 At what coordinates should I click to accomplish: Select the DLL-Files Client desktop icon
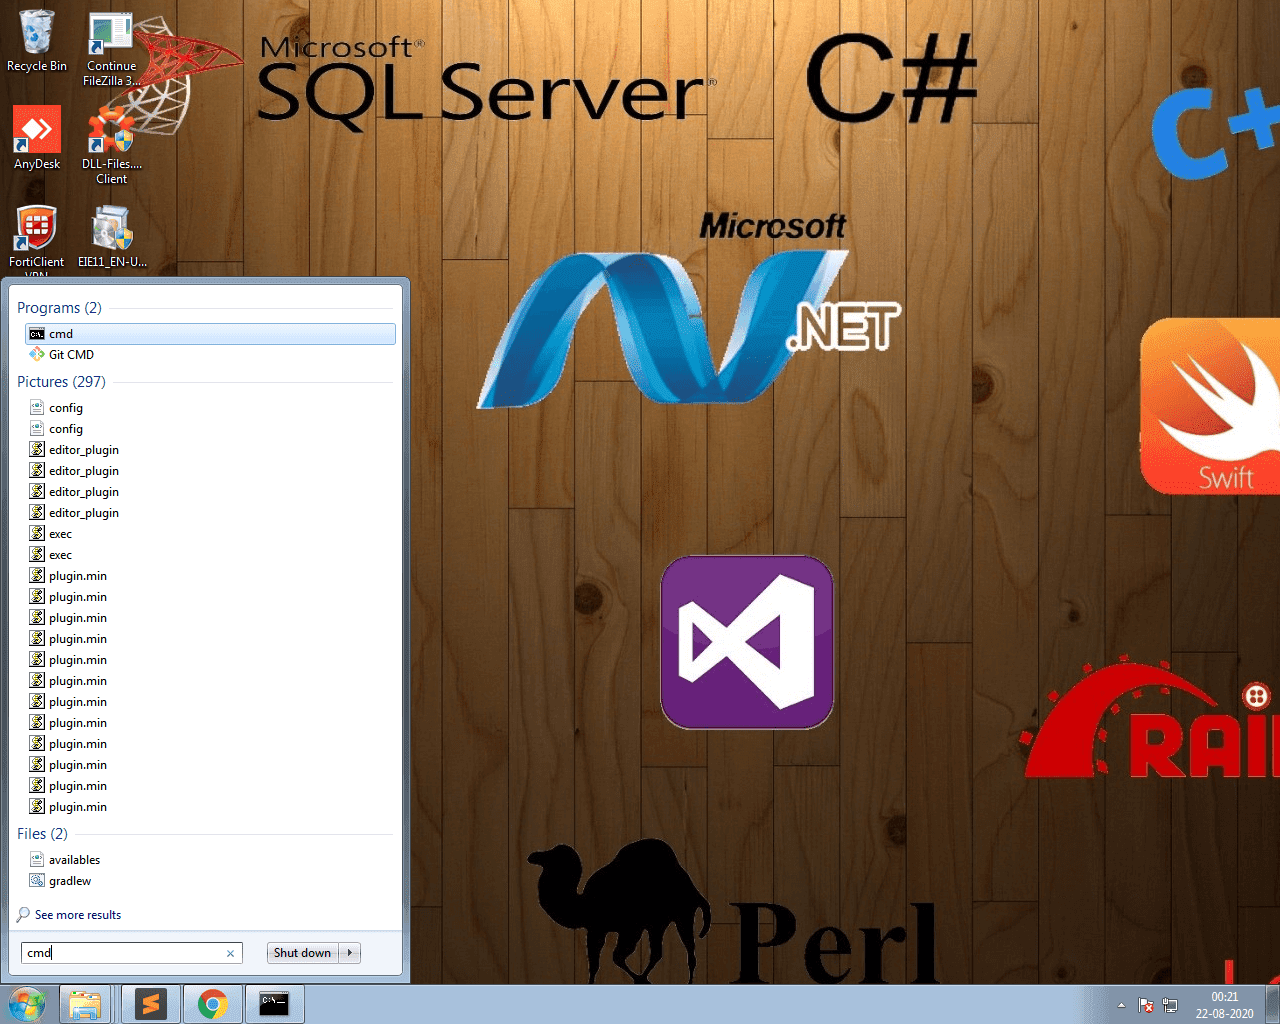(x=111, y=146)
